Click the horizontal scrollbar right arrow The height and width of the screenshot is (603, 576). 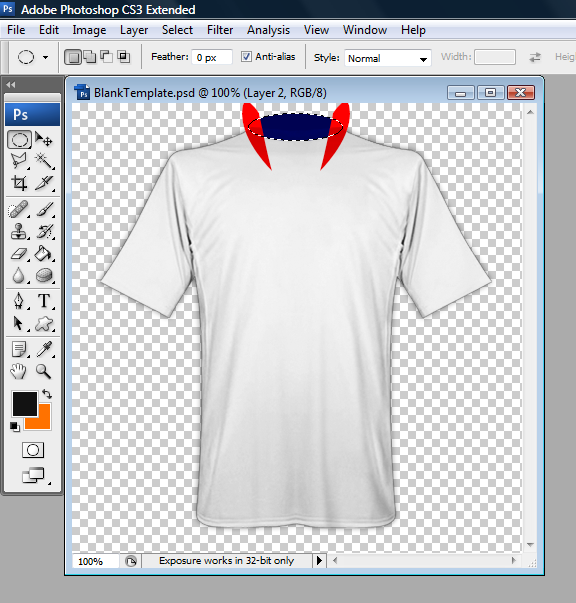click(514, 561)
